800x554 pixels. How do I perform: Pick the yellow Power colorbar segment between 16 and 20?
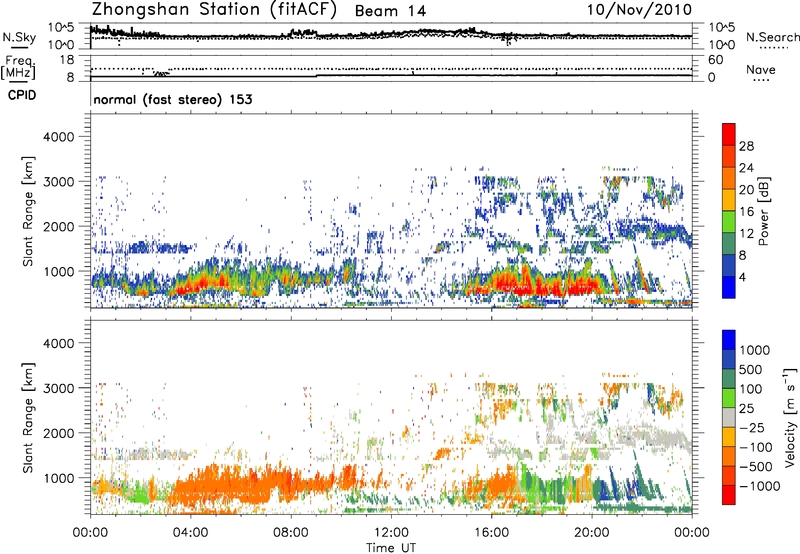tap(729, 200)
